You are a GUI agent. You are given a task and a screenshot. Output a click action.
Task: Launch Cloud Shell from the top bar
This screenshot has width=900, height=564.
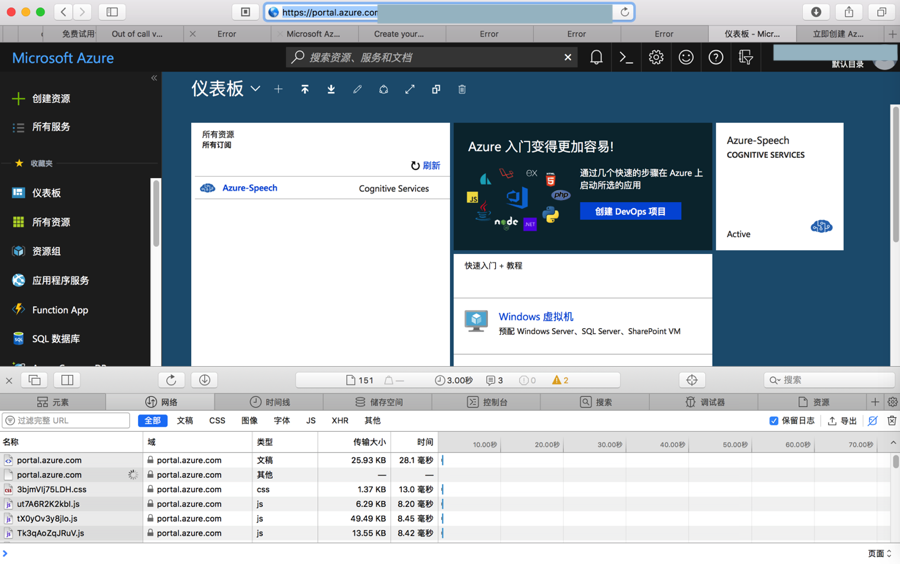tap(626, 57)
